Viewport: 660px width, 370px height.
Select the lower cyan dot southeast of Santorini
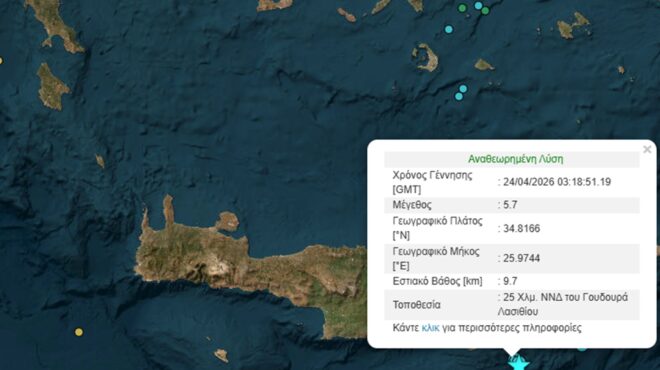[459, 96]
